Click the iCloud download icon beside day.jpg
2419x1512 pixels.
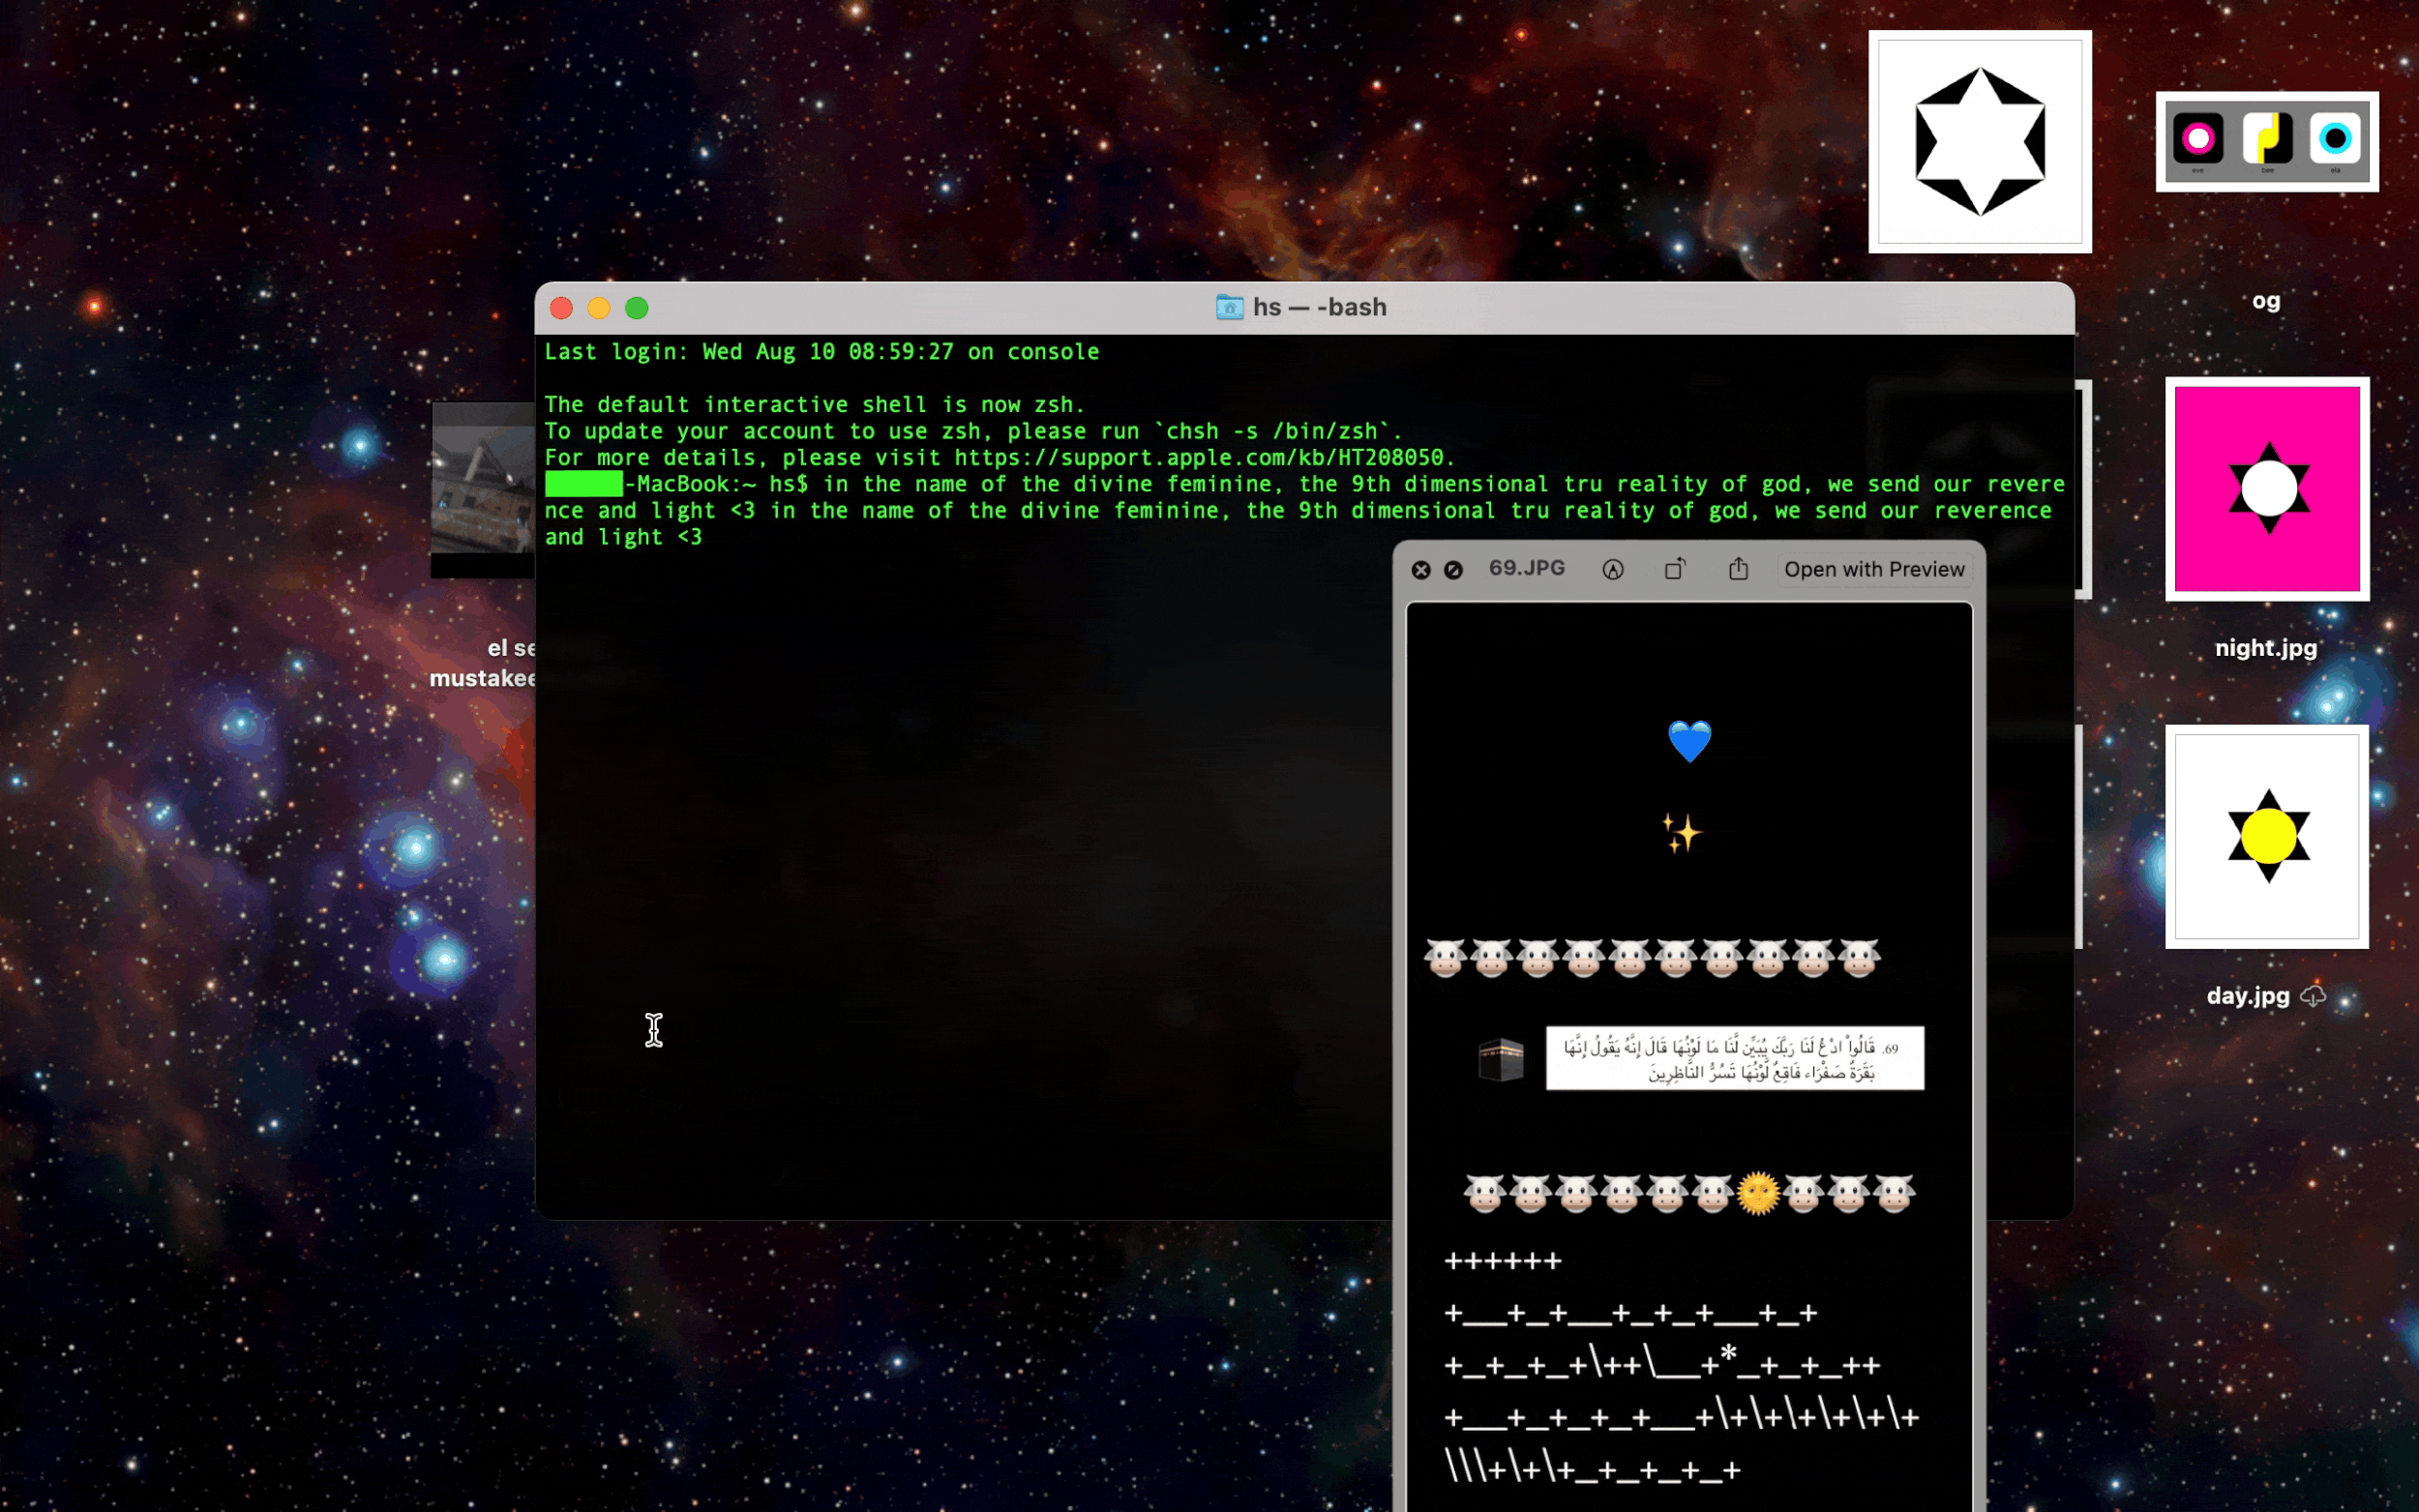click(2313, 995)
